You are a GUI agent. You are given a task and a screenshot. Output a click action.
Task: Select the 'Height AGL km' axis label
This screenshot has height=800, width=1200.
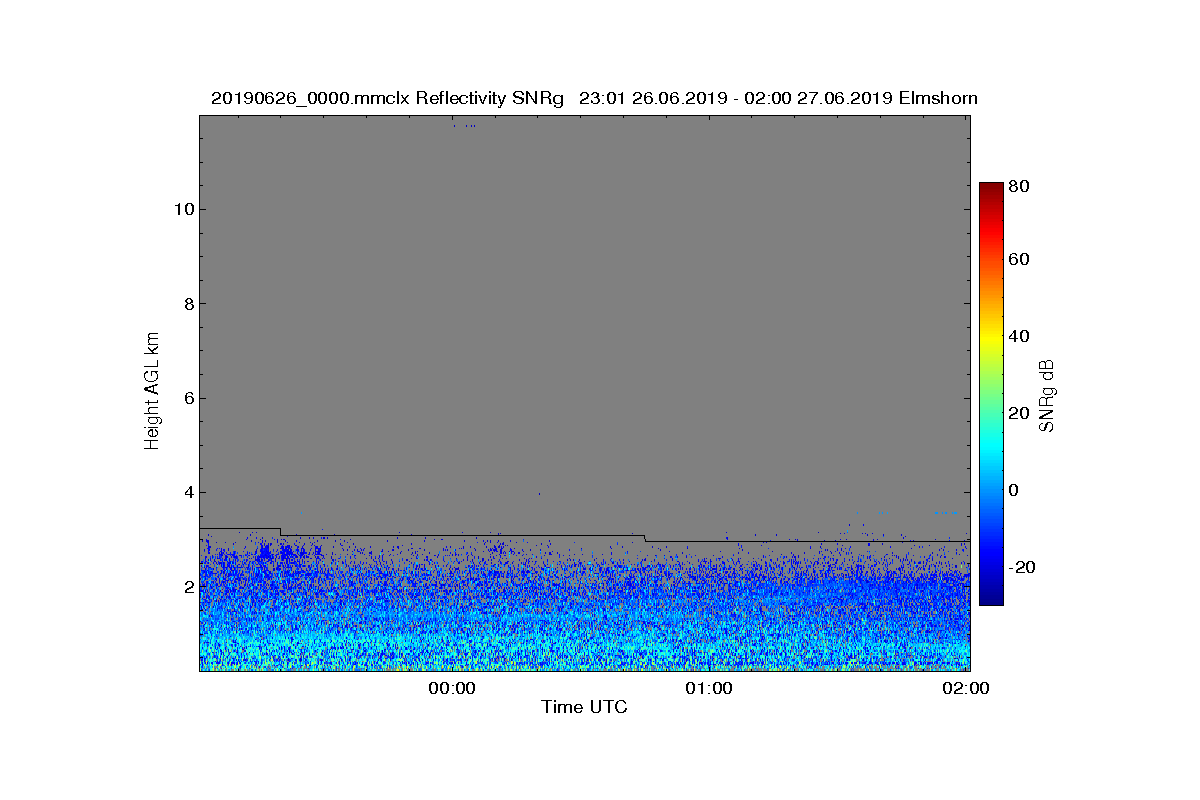pyautogui.click(x=152, y=392)
